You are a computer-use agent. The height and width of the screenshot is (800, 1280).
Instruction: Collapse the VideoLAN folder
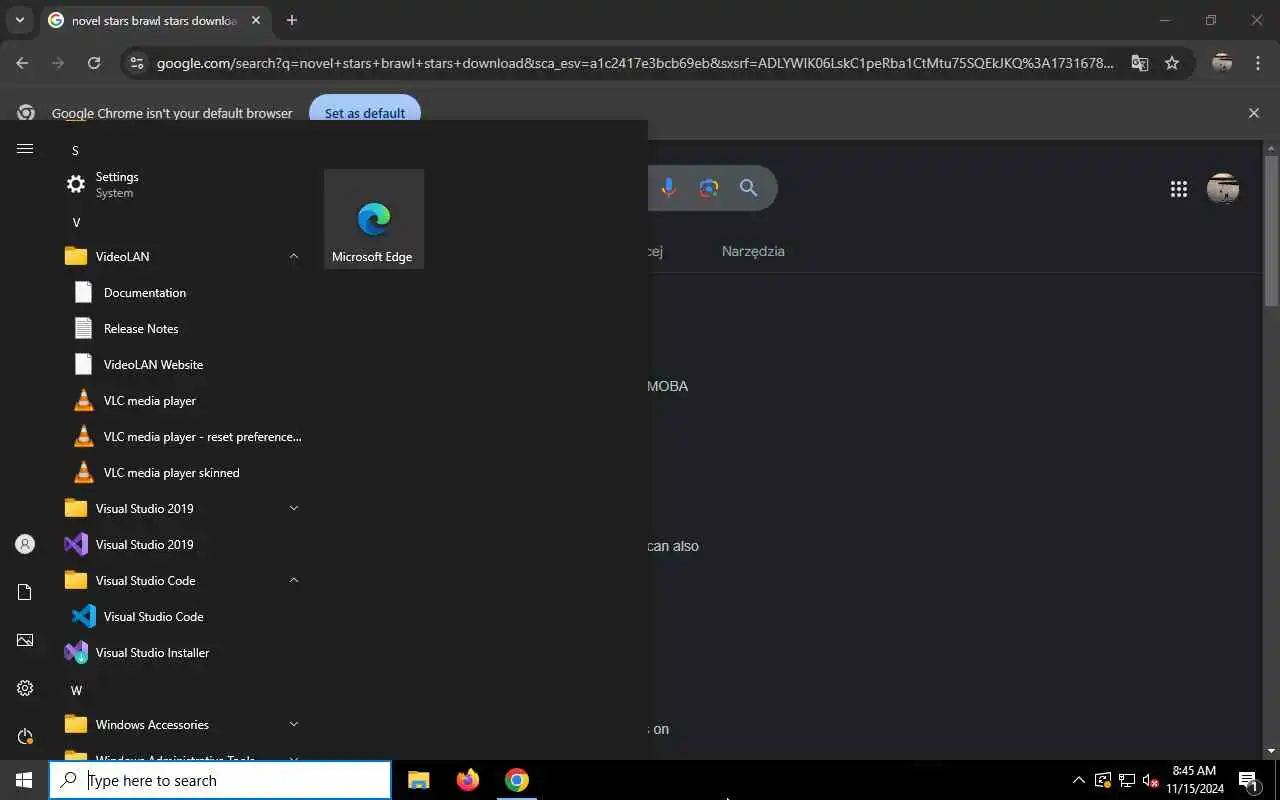(294, 256)
